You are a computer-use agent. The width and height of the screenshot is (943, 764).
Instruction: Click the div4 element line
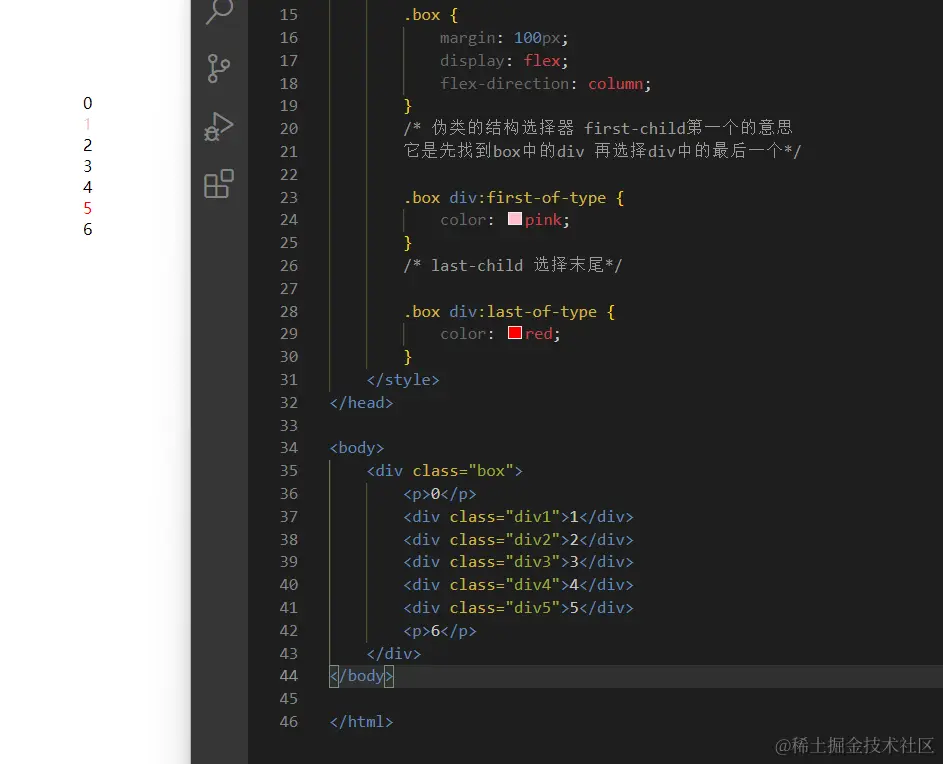click(518, 584)
